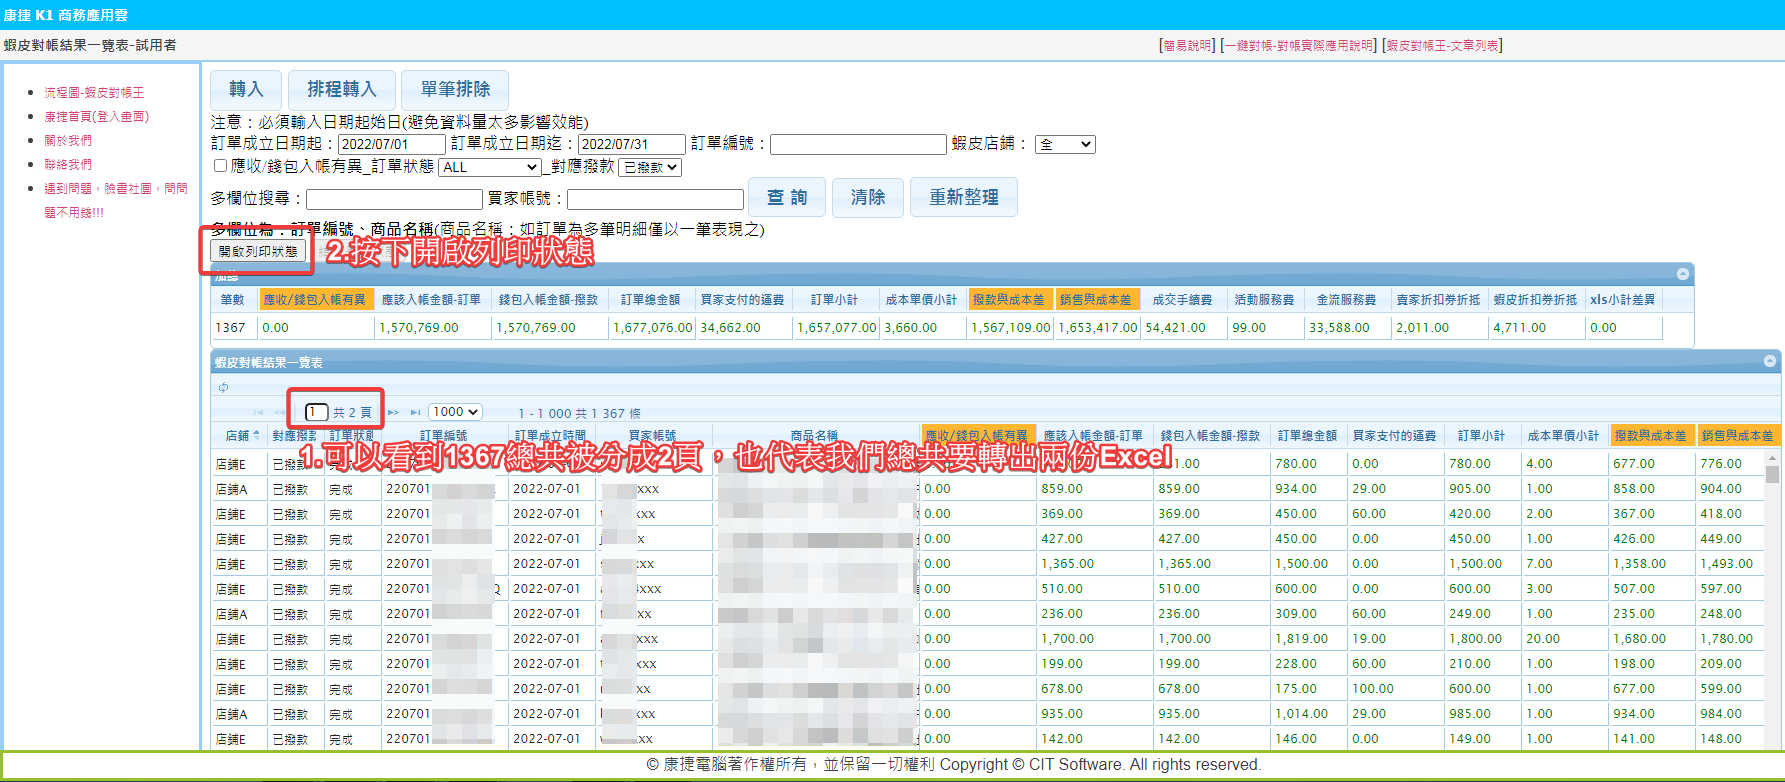The image size is (1785, 782).
Task: Go to the previous results page
Action: tap(280, 412)
